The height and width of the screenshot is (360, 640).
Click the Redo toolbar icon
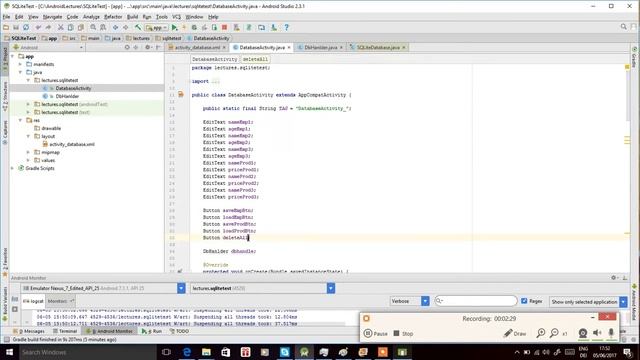coord(48,27)
